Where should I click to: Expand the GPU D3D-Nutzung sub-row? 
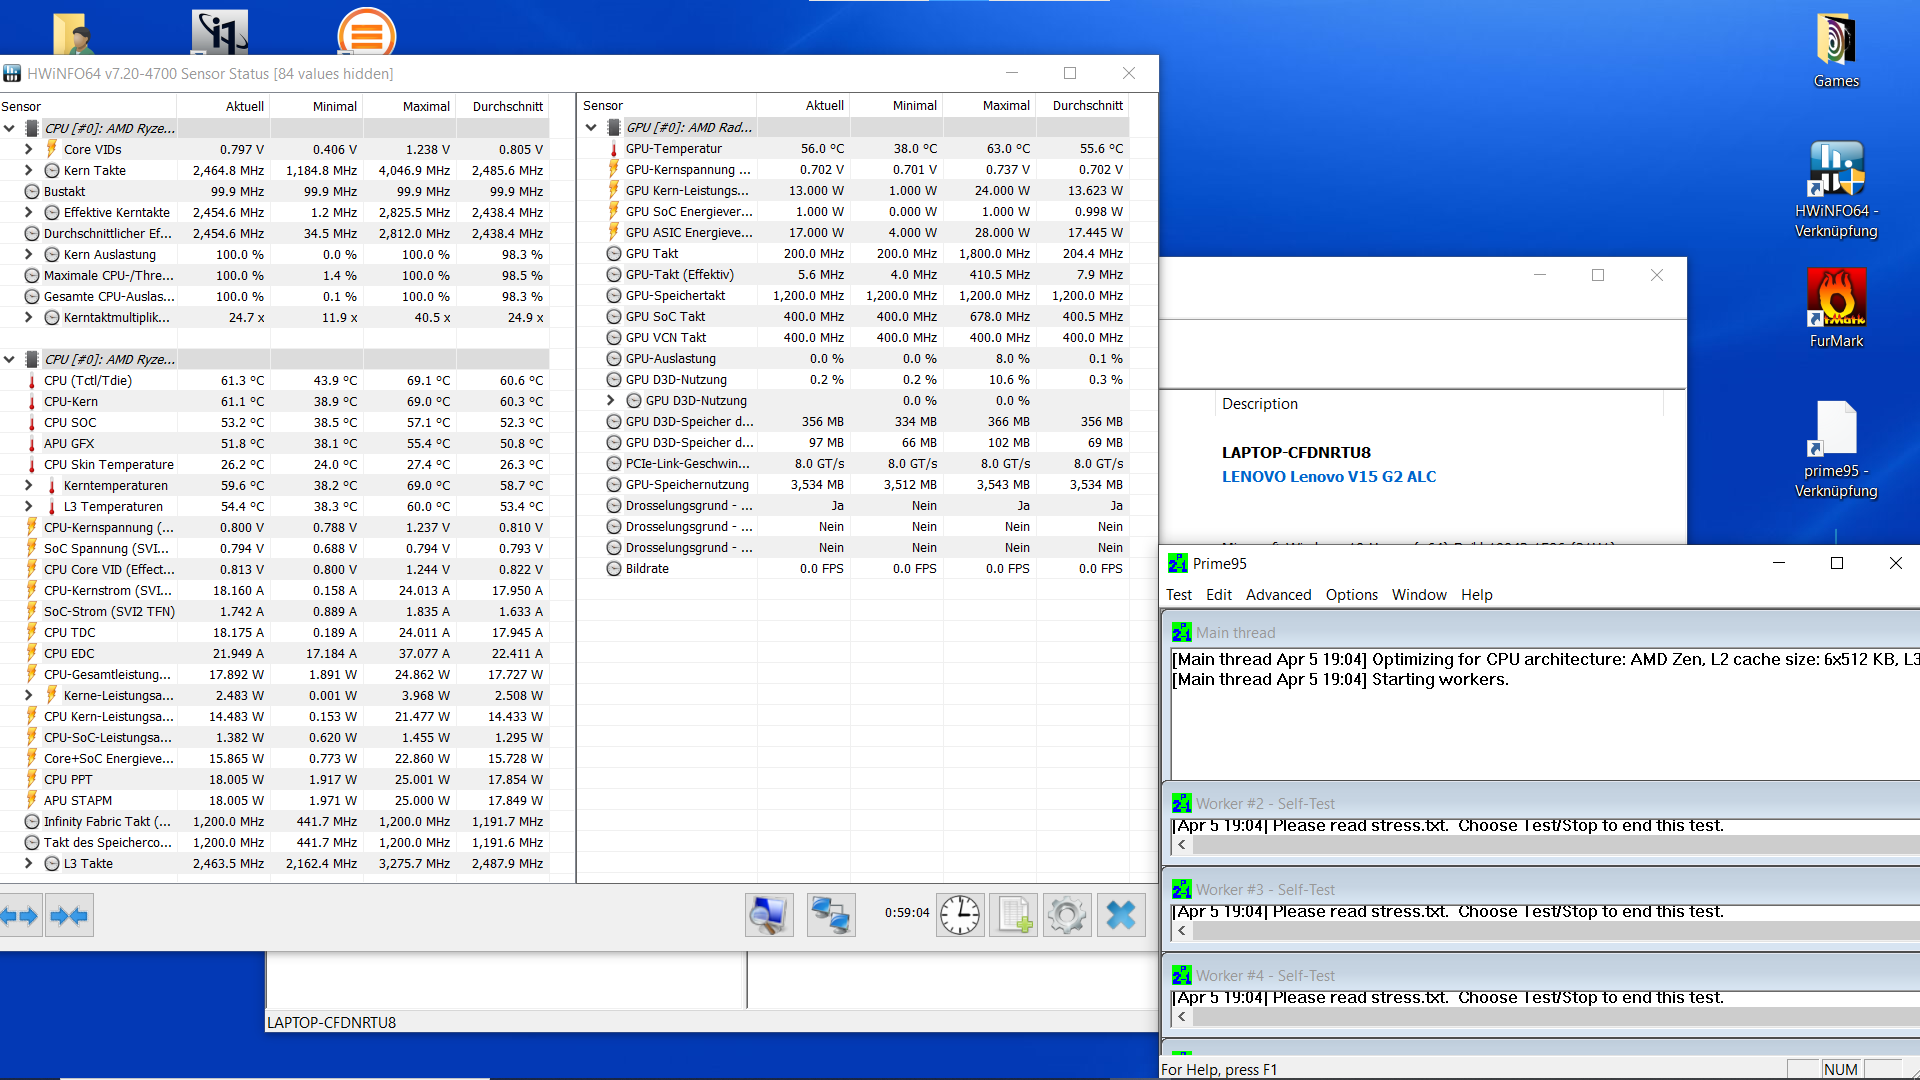point(611,400)
